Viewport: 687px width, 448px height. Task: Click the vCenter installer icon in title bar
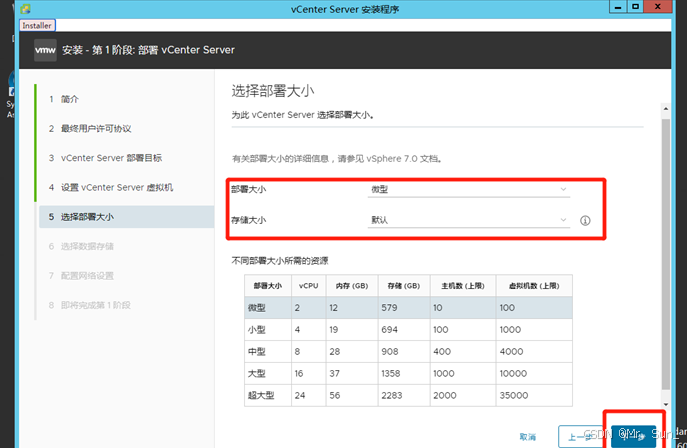[26, 9]
